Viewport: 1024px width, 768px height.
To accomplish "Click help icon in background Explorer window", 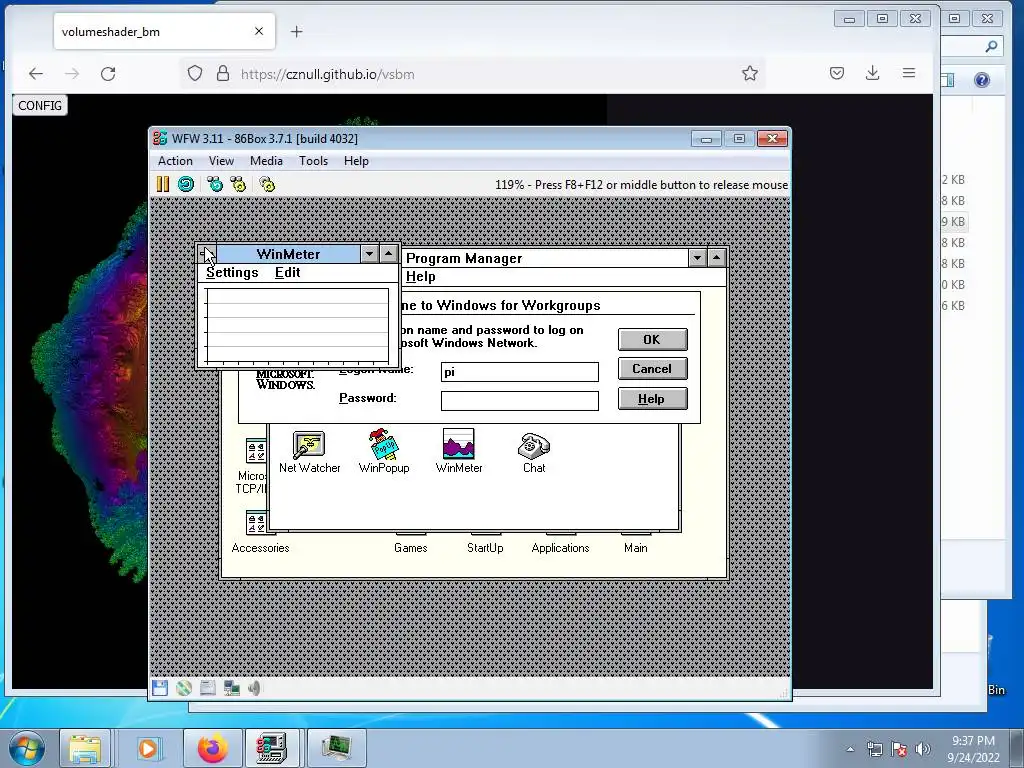I will [x=982, y=80].
